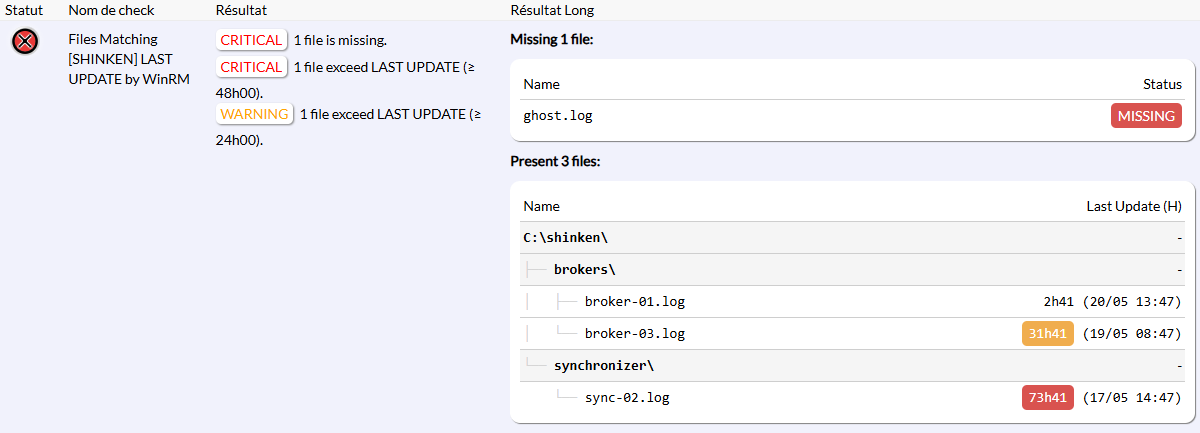Click the first CRITICAL badge
Screen dimensions: 1200x433
251,40
